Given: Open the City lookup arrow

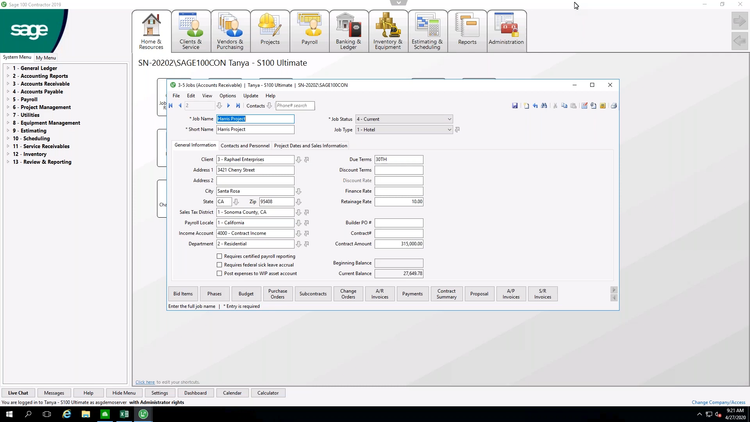Looking at the screenshot, I should 298,191.
